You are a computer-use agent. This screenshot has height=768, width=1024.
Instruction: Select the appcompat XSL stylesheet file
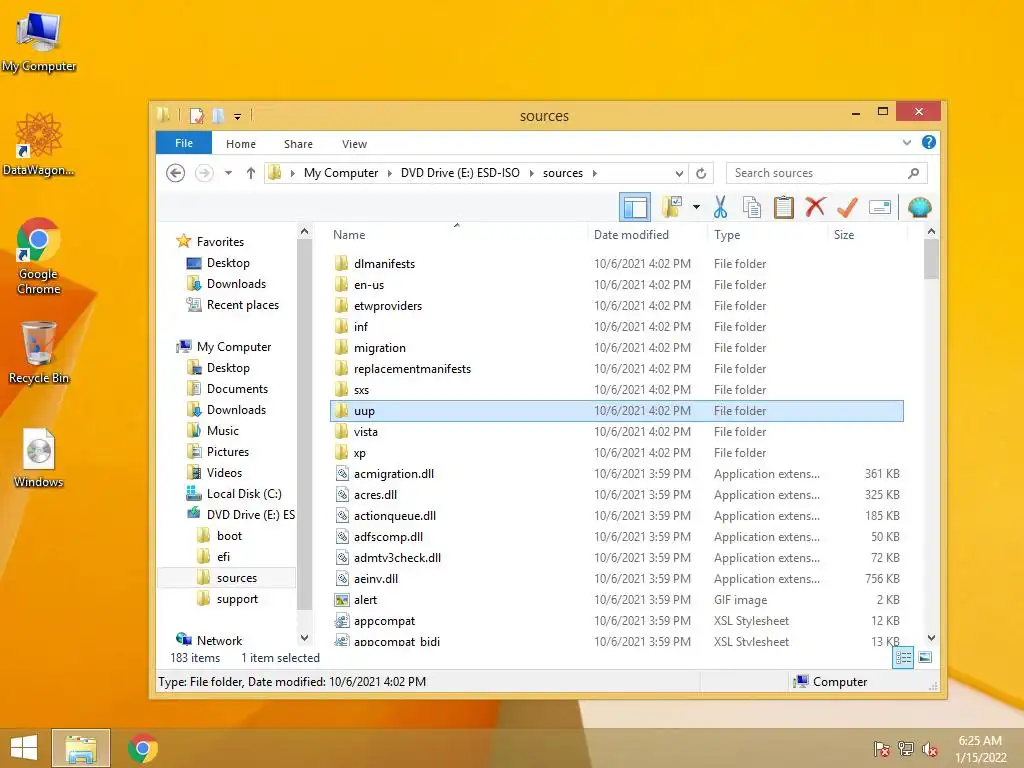coord(384,621)
